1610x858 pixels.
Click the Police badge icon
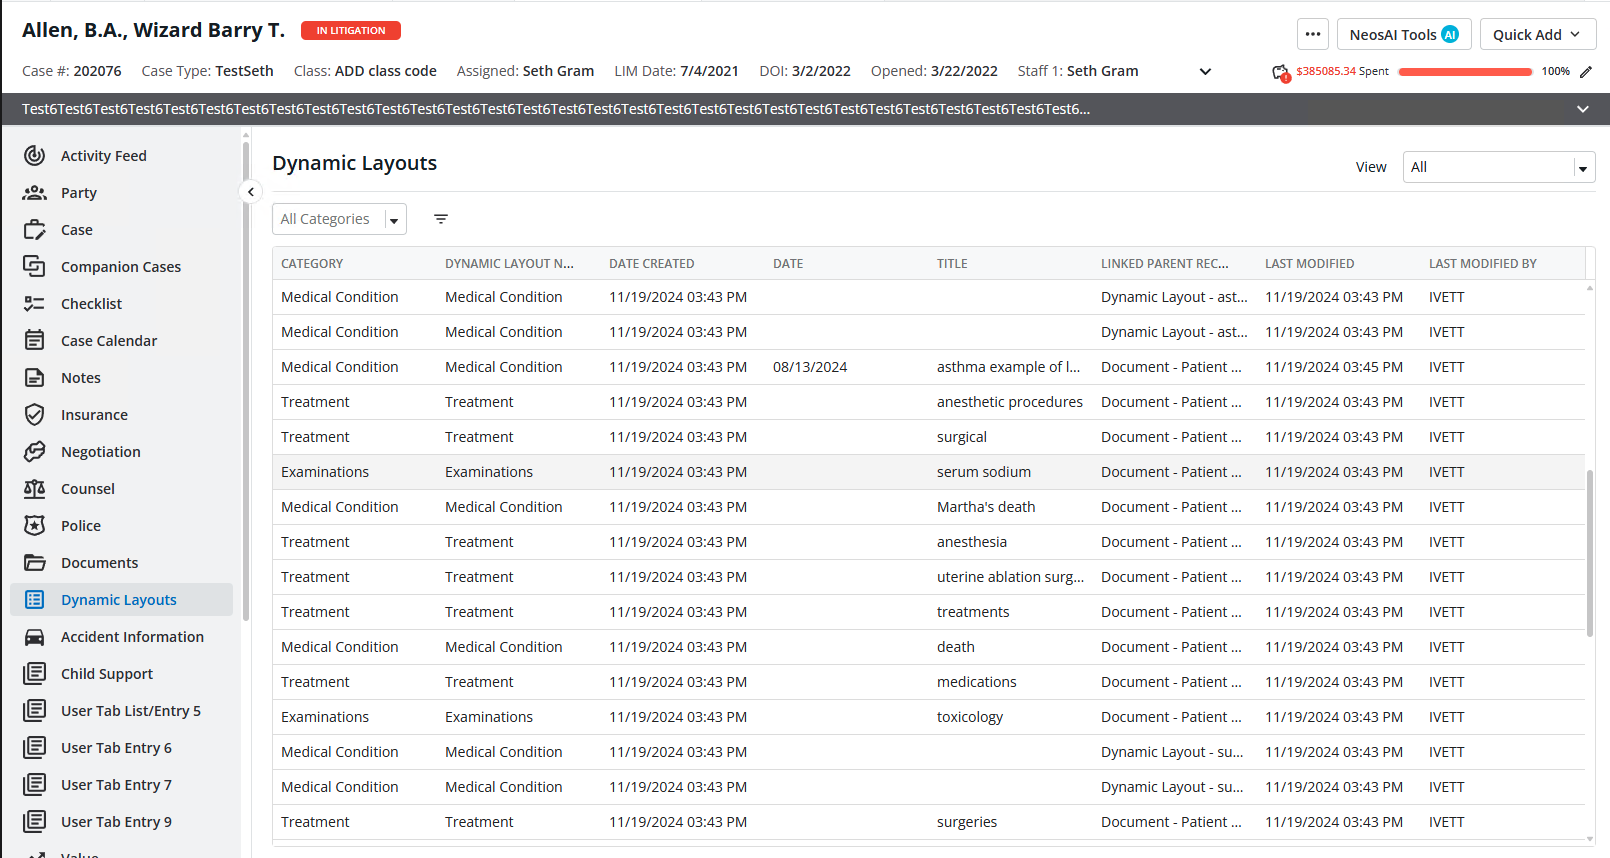pos(35,525)
